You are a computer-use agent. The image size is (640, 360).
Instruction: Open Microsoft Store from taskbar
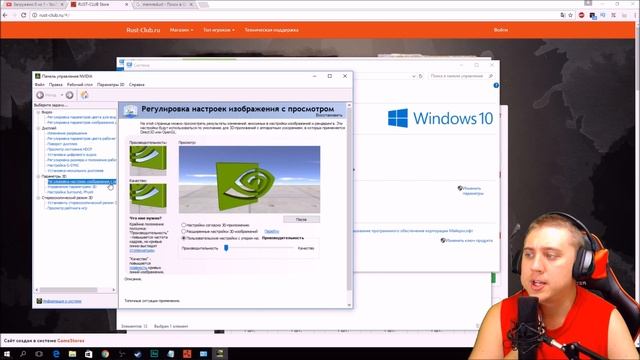(89, 354)
